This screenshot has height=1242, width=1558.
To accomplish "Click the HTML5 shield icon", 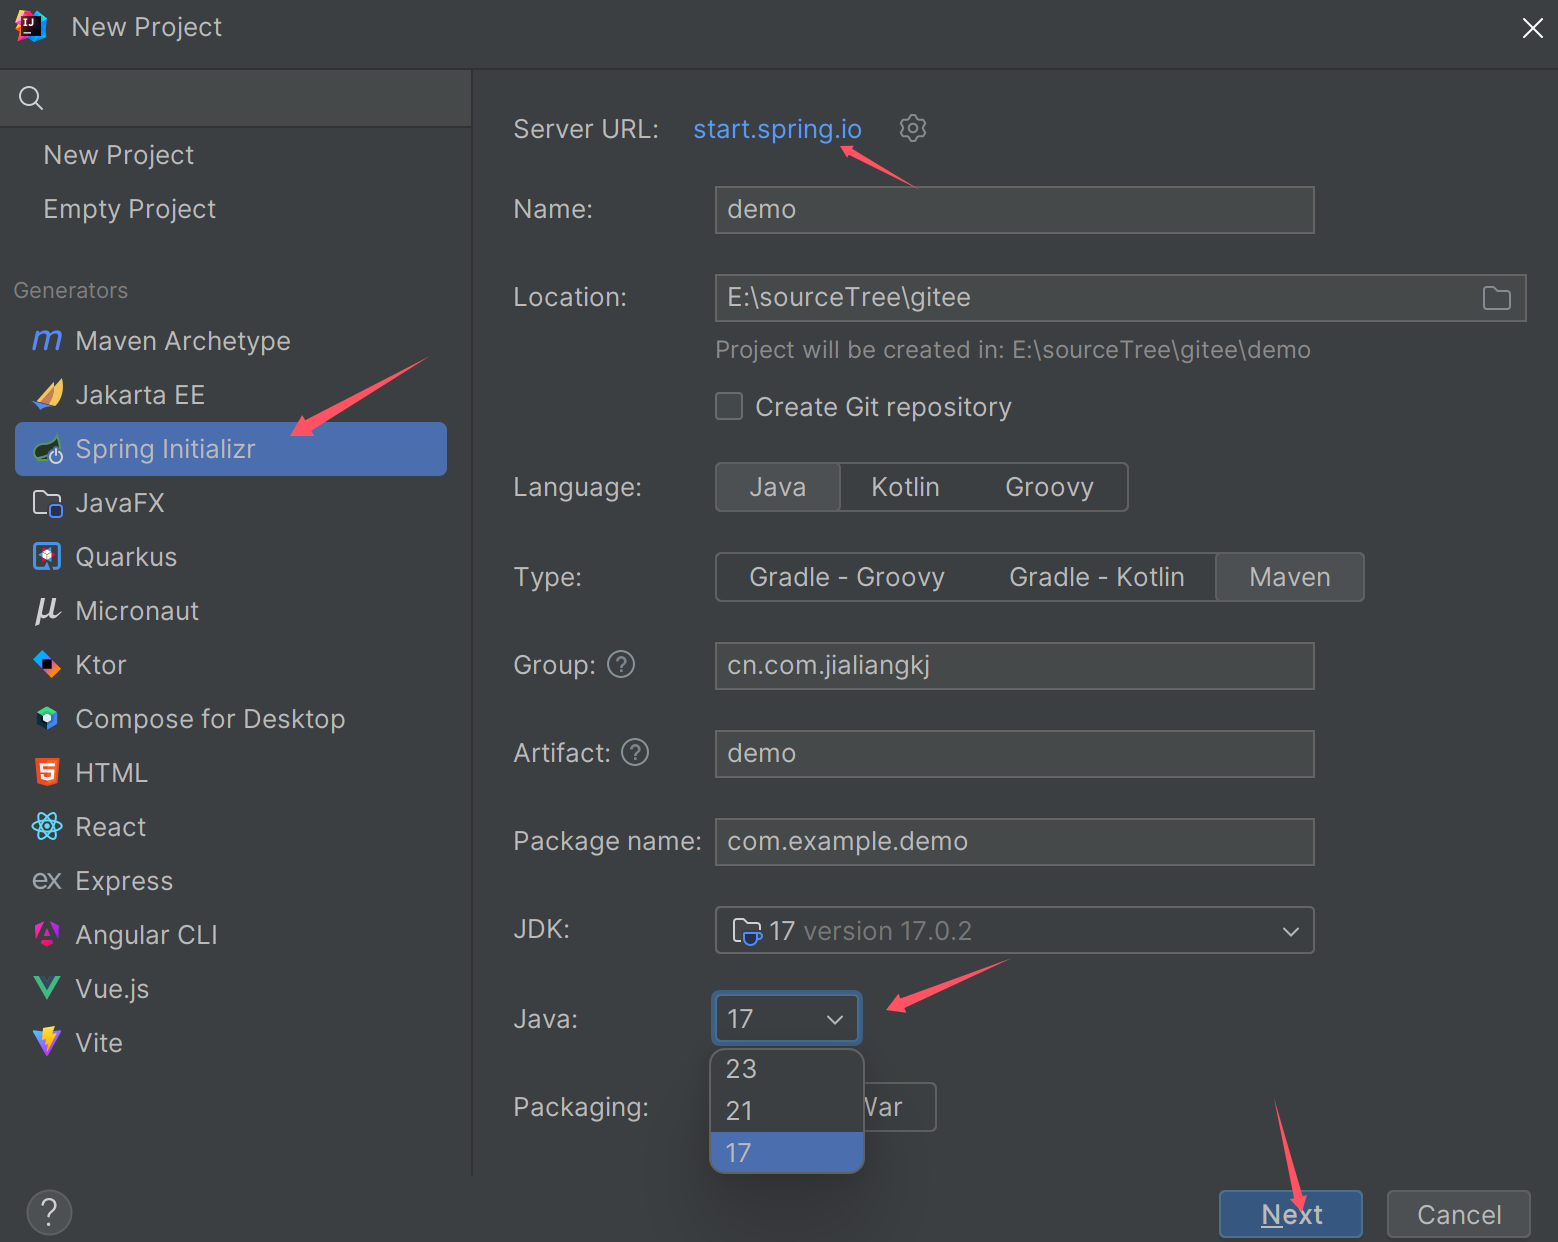I will (47, 773).
